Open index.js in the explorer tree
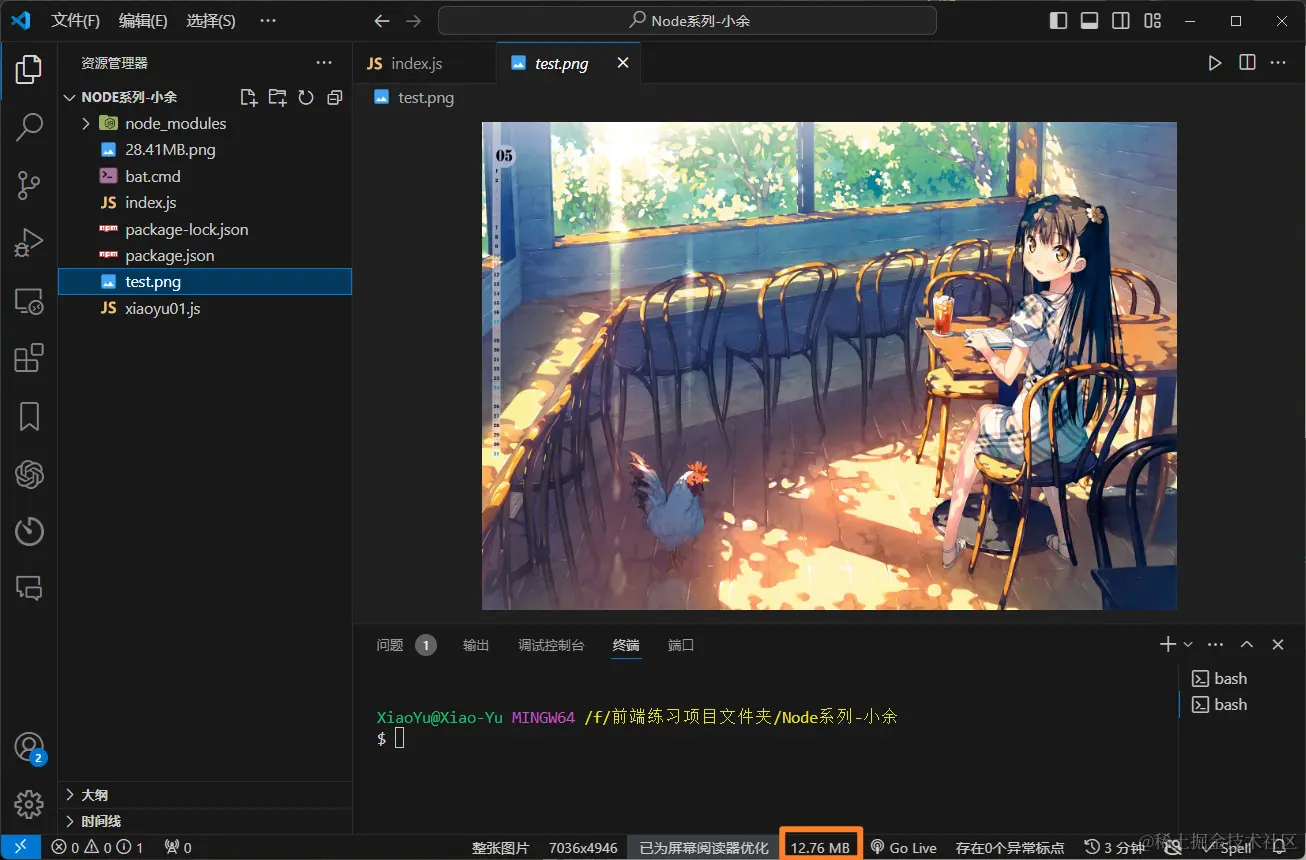 coord(205,202)
